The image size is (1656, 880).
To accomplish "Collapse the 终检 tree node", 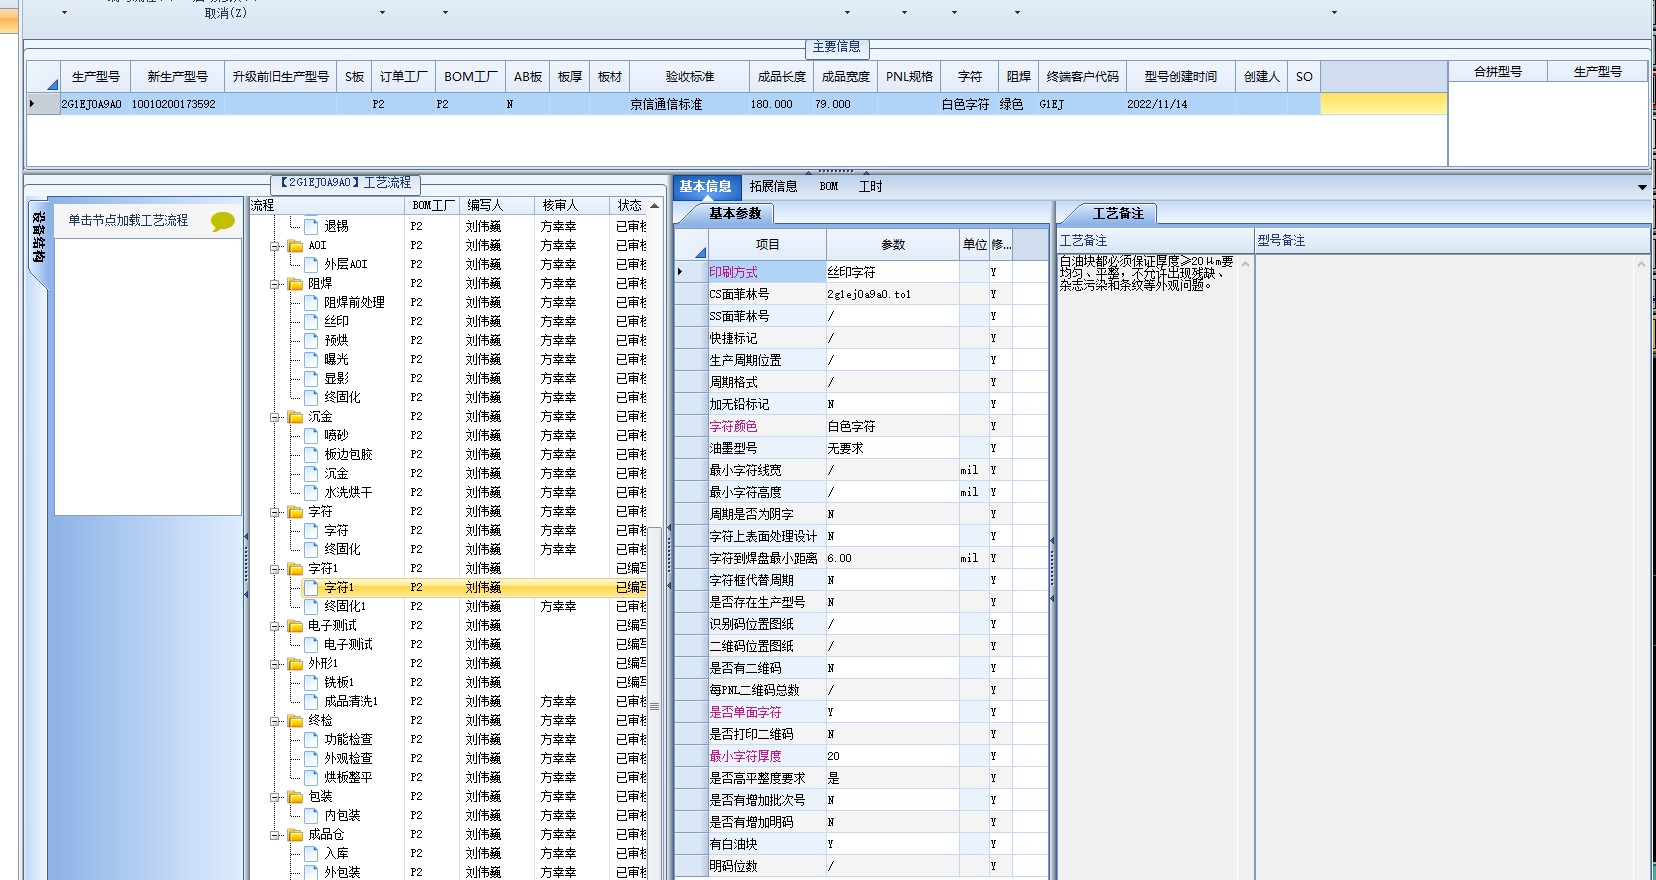I will (x=275, y=720).
